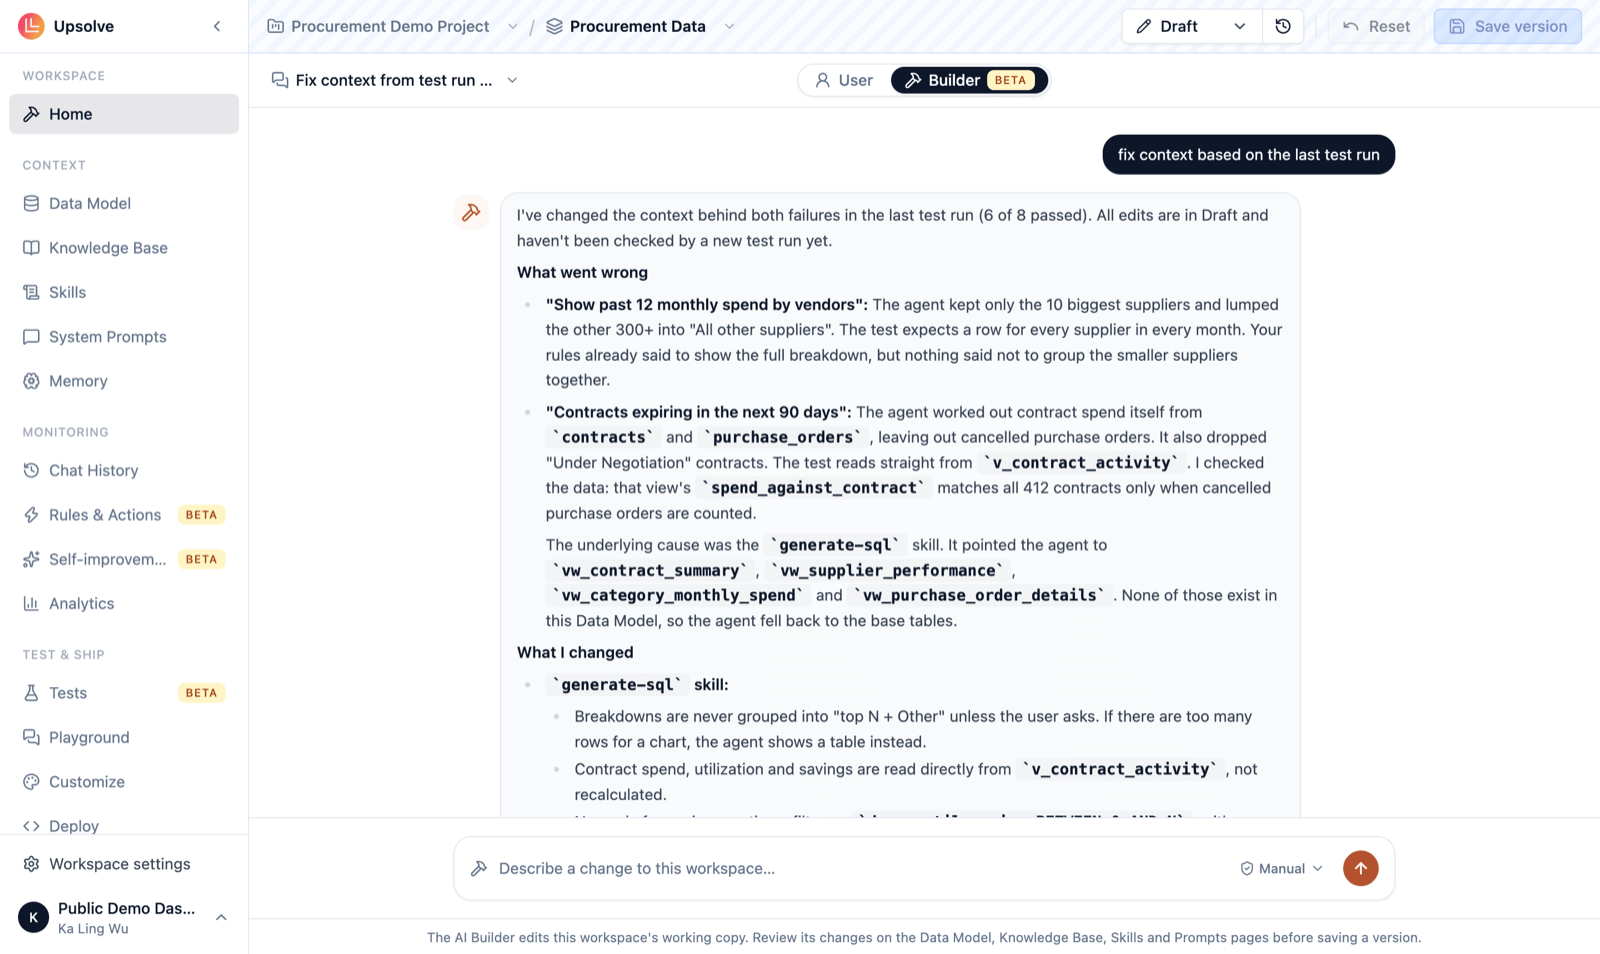
Task: Click the System Prompts chat bubble icon
Action: pyautogui.click(x=31, y=337)
